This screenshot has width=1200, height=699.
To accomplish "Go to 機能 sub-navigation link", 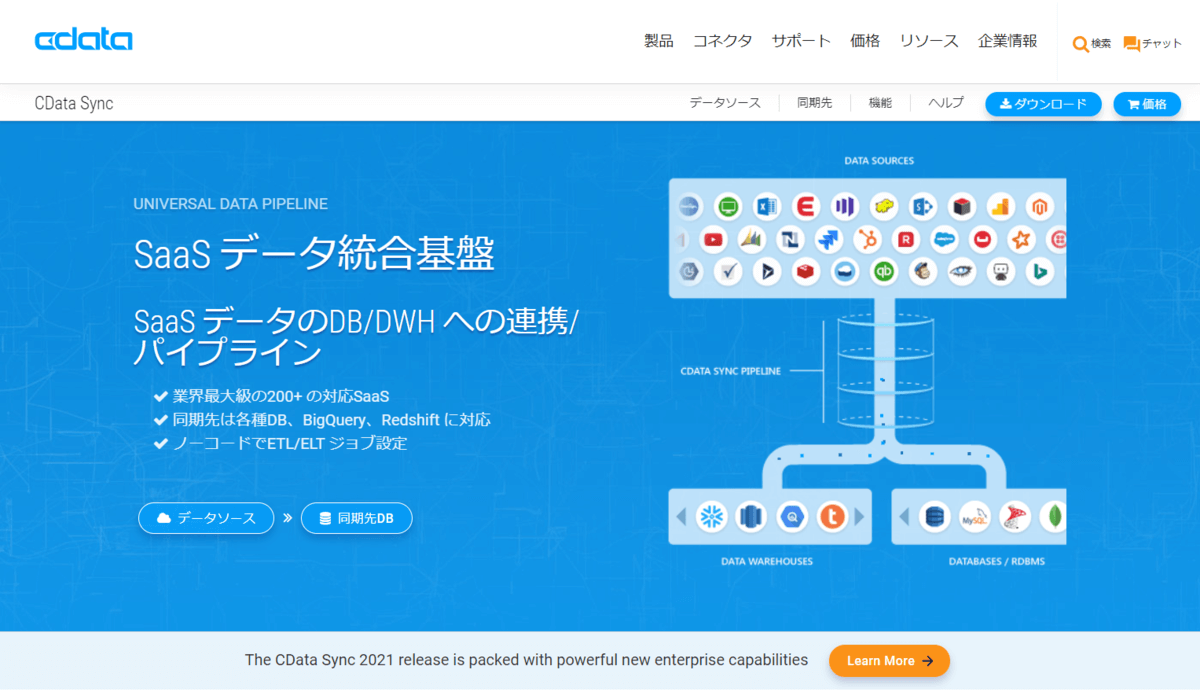I will click(x=880, y=103).
